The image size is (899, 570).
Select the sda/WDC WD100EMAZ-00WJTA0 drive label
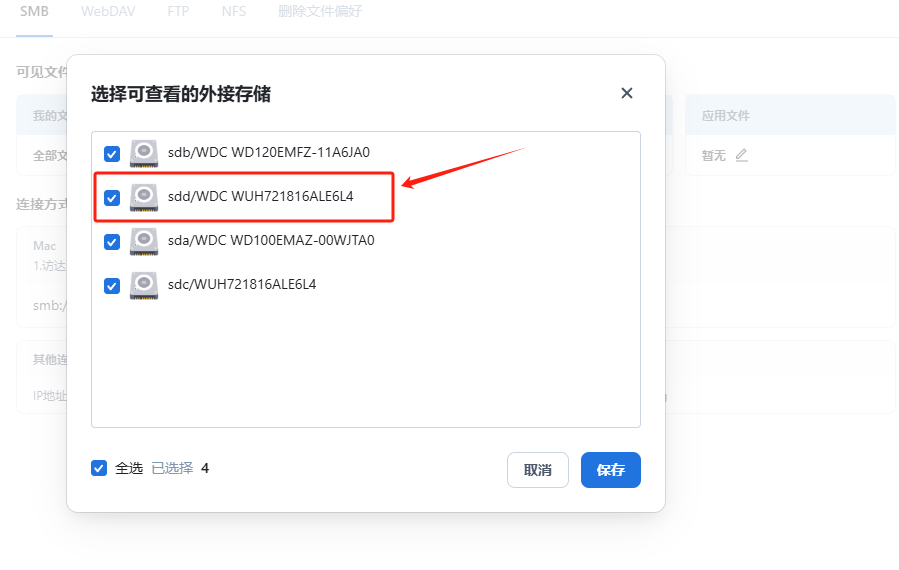point(271,240)
